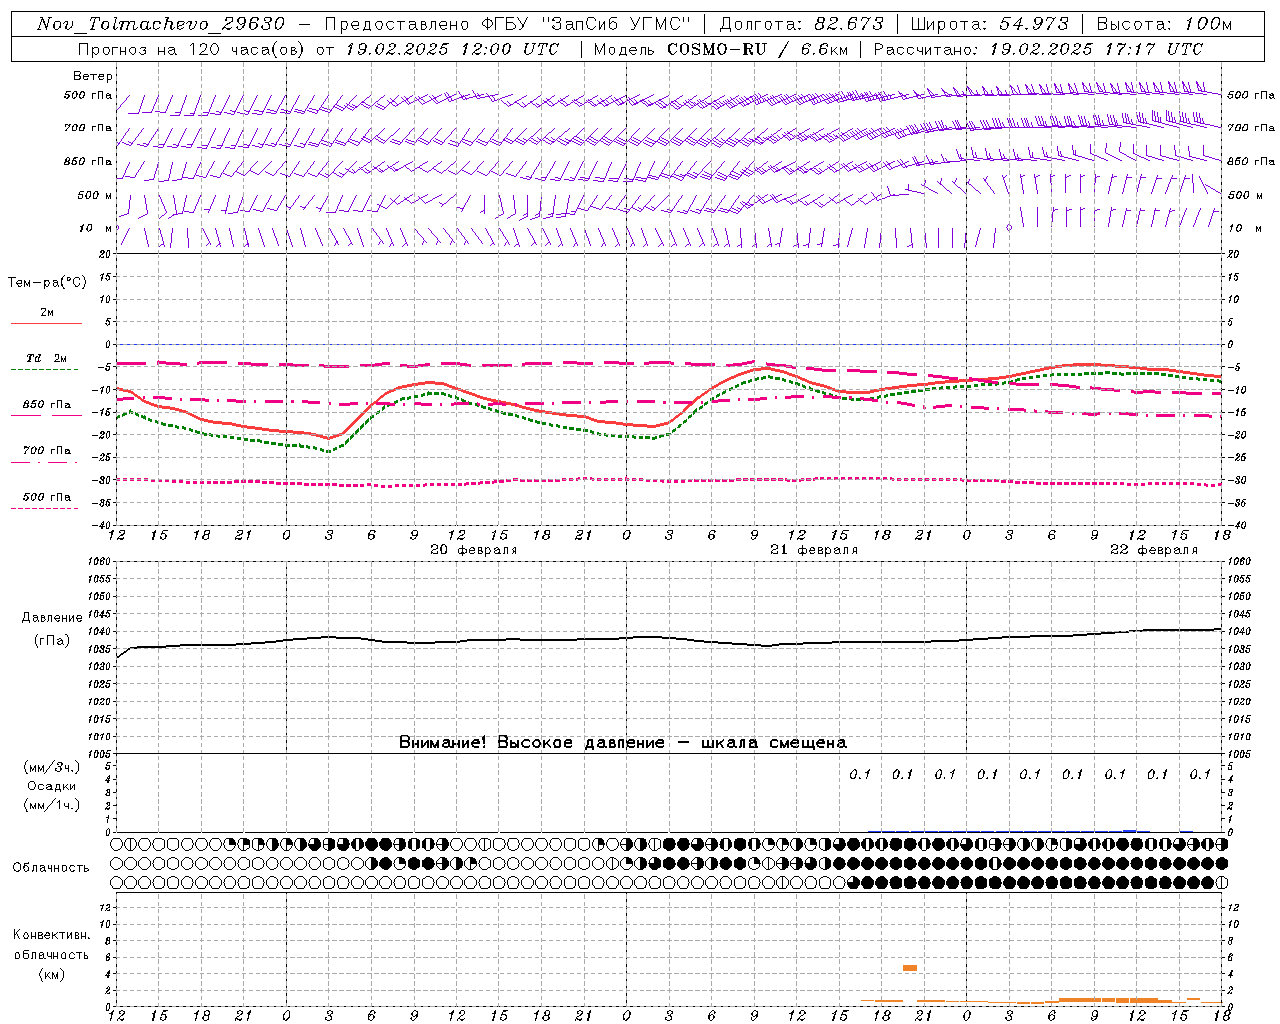Image resolution: width=1280 pixels, height=1024 pixels.
Task: Select forecast start text 19.02.2025 12:00 UTC
Action: click(452, 49)
